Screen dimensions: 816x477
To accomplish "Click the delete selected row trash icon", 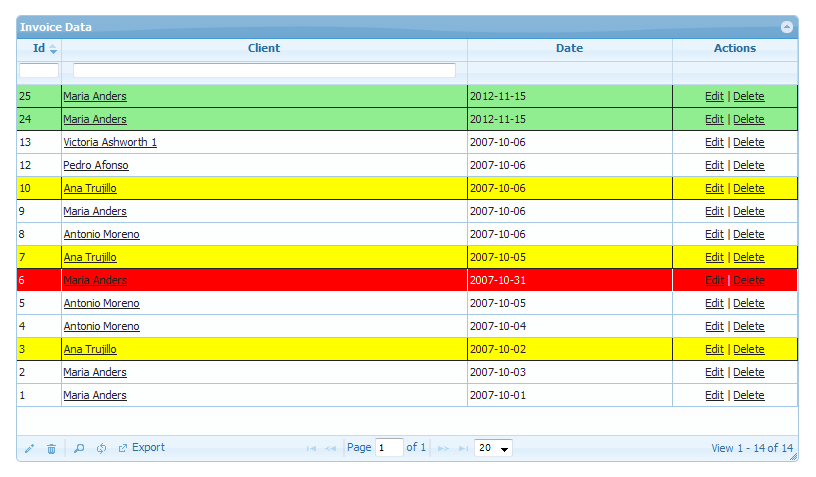I will (51, 449).
